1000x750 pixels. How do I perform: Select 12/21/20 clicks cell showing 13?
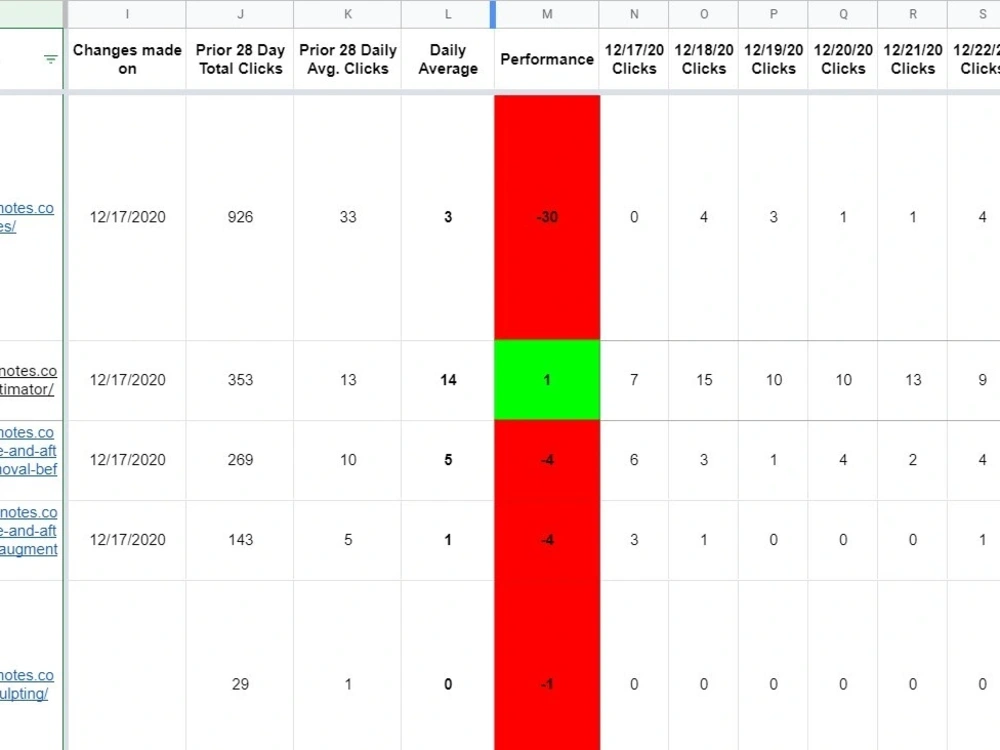click(x=913, y=380)
